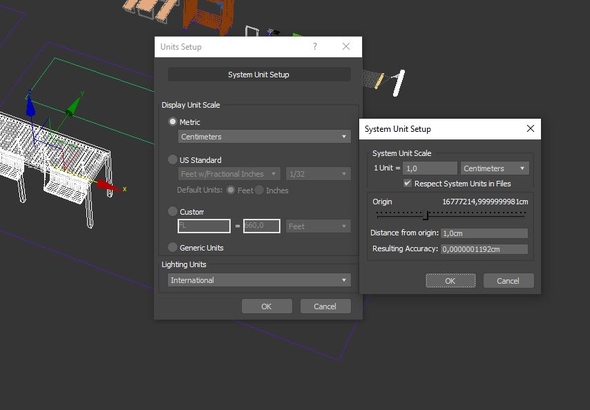The height and width of the screenshot is (410, 590).
Task: Select the Metric radio button
Action: coord(173,122)
